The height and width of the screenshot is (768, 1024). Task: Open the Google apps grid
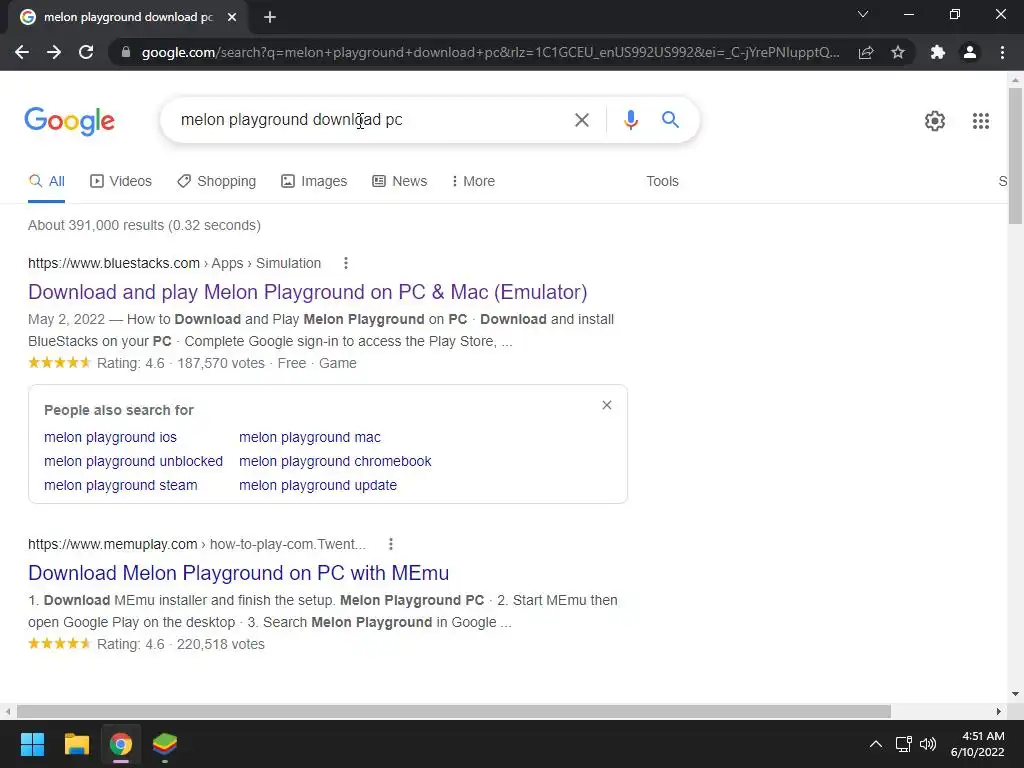coord(980,121)
